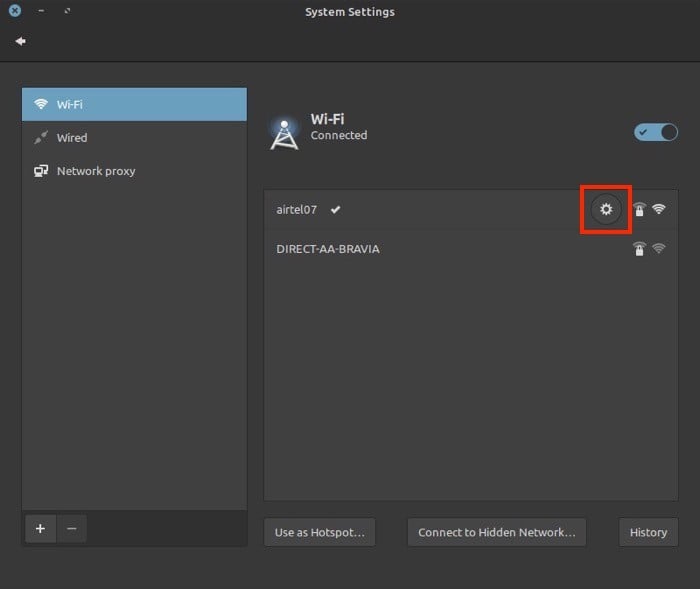Add a connection with plus button
Image resolution: width=700 pixels, height=589 pixels.
41,529
